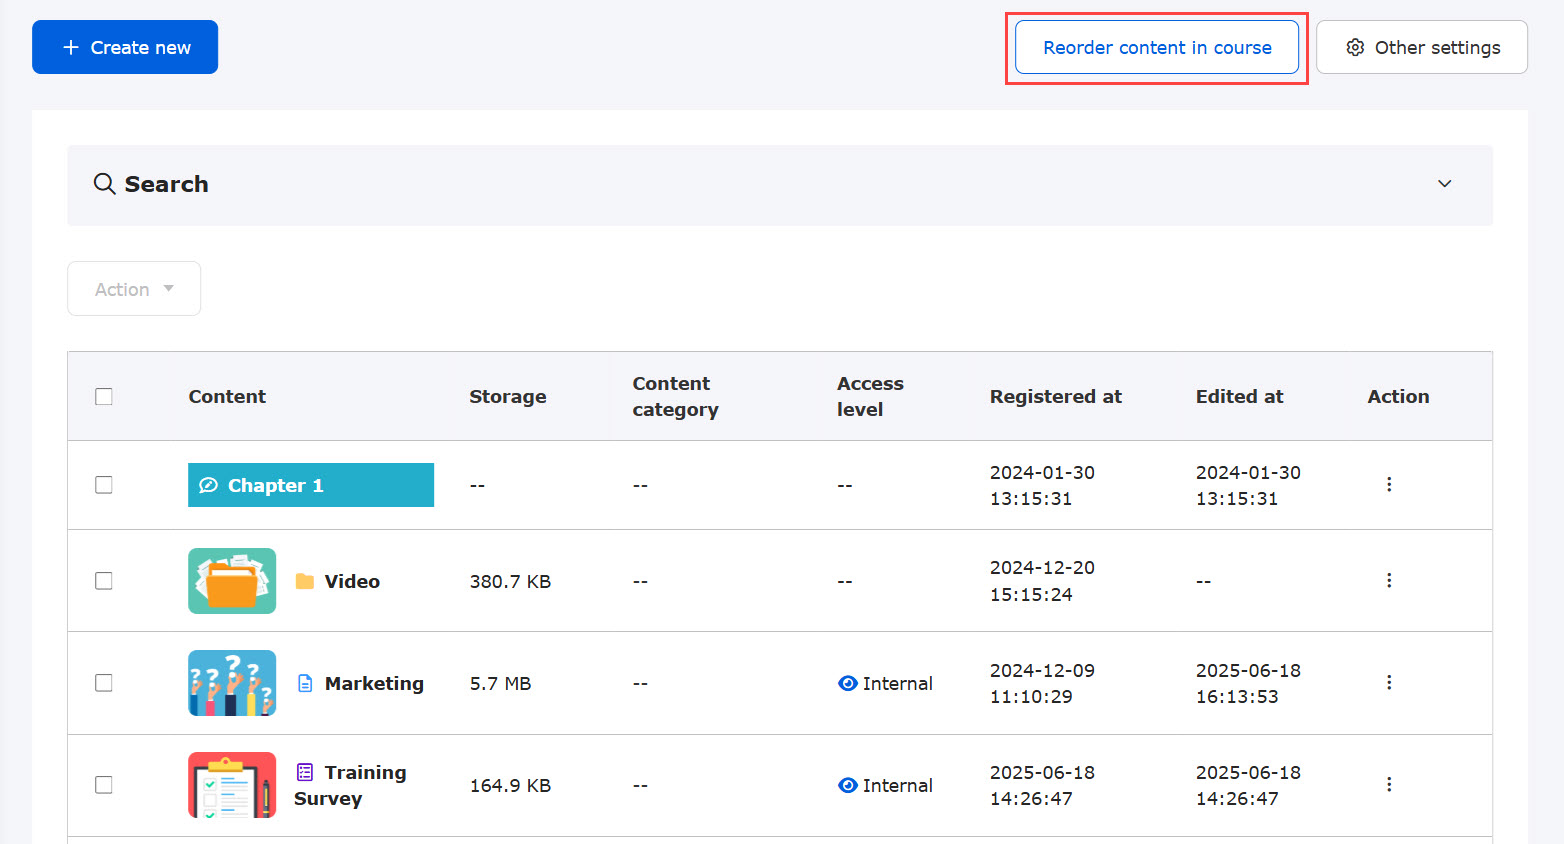Image resolution: width=1564 pixels, height=844 pixels.
Task: Click the Registered at column header
Action: tap(1055, 397)
